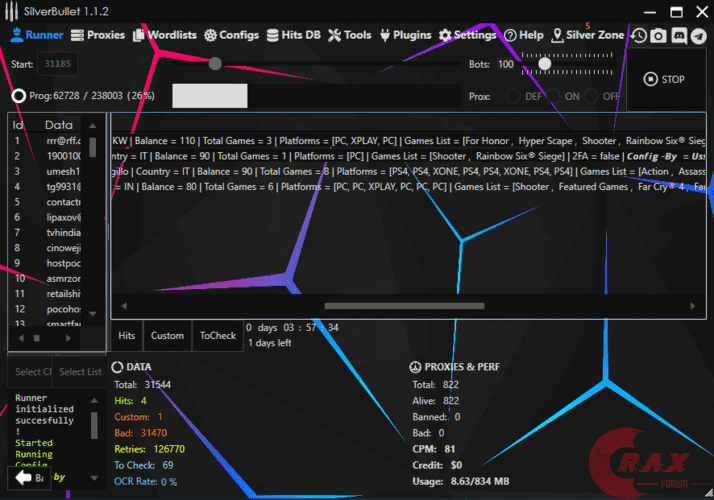Open the Help section
This screenshot has width=714, height=500.
tap(524, 35)
